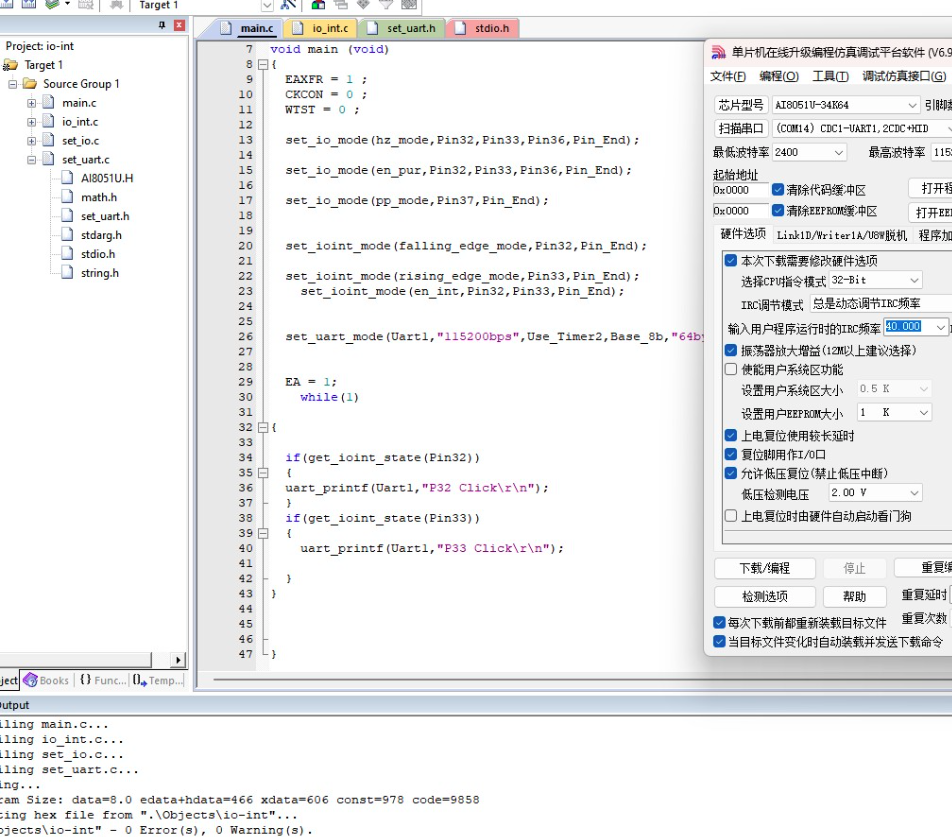Pin the Project panel using pushpin icon

[x=162, y=25]
